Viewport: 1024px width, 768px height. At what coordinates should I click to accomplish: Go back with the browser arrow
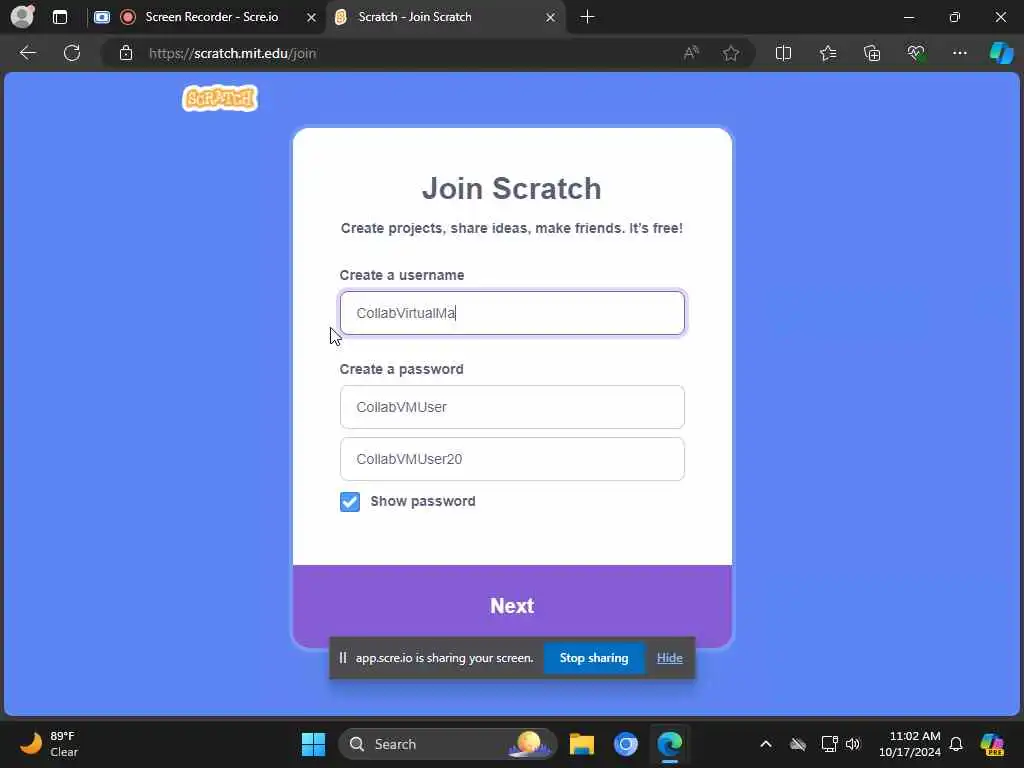tap(28, 53)
